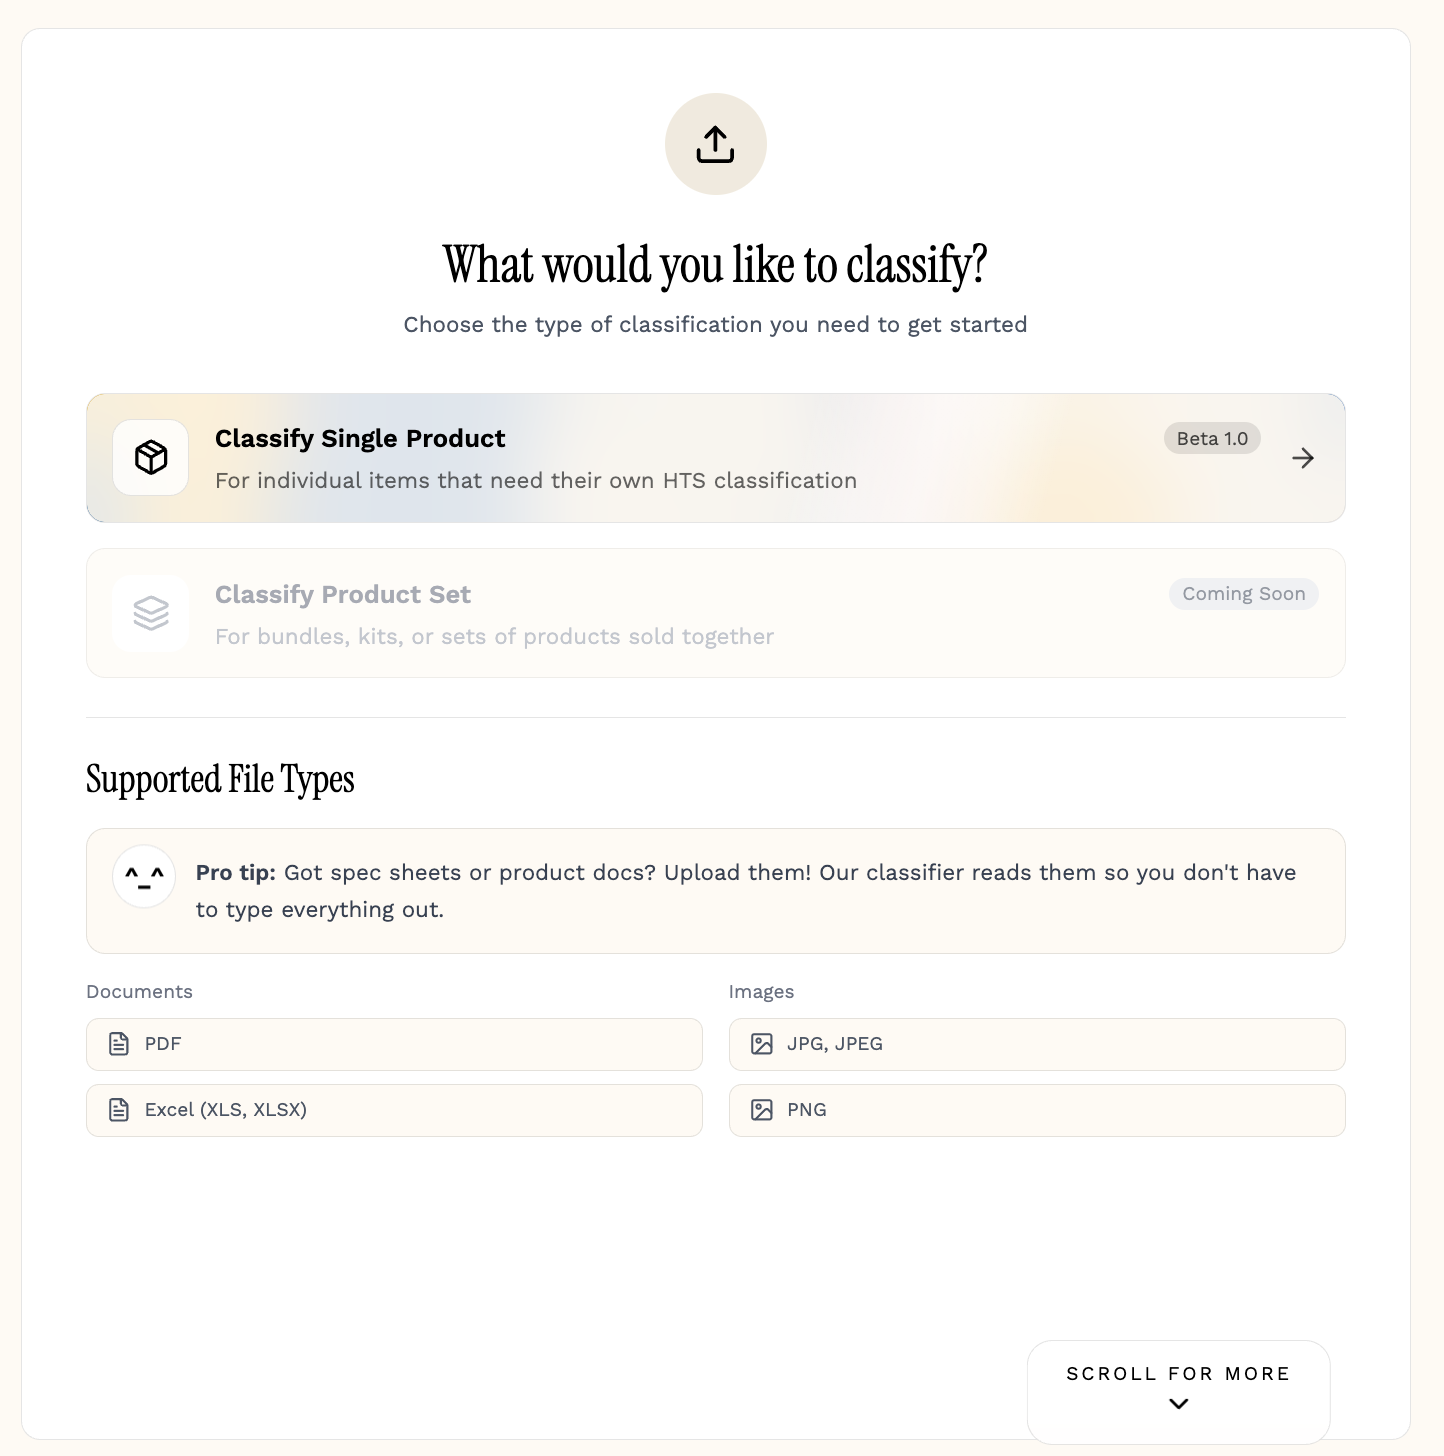Select the PDF file type row
The image size is (1444, 1456).
[x=394, y=1044]
